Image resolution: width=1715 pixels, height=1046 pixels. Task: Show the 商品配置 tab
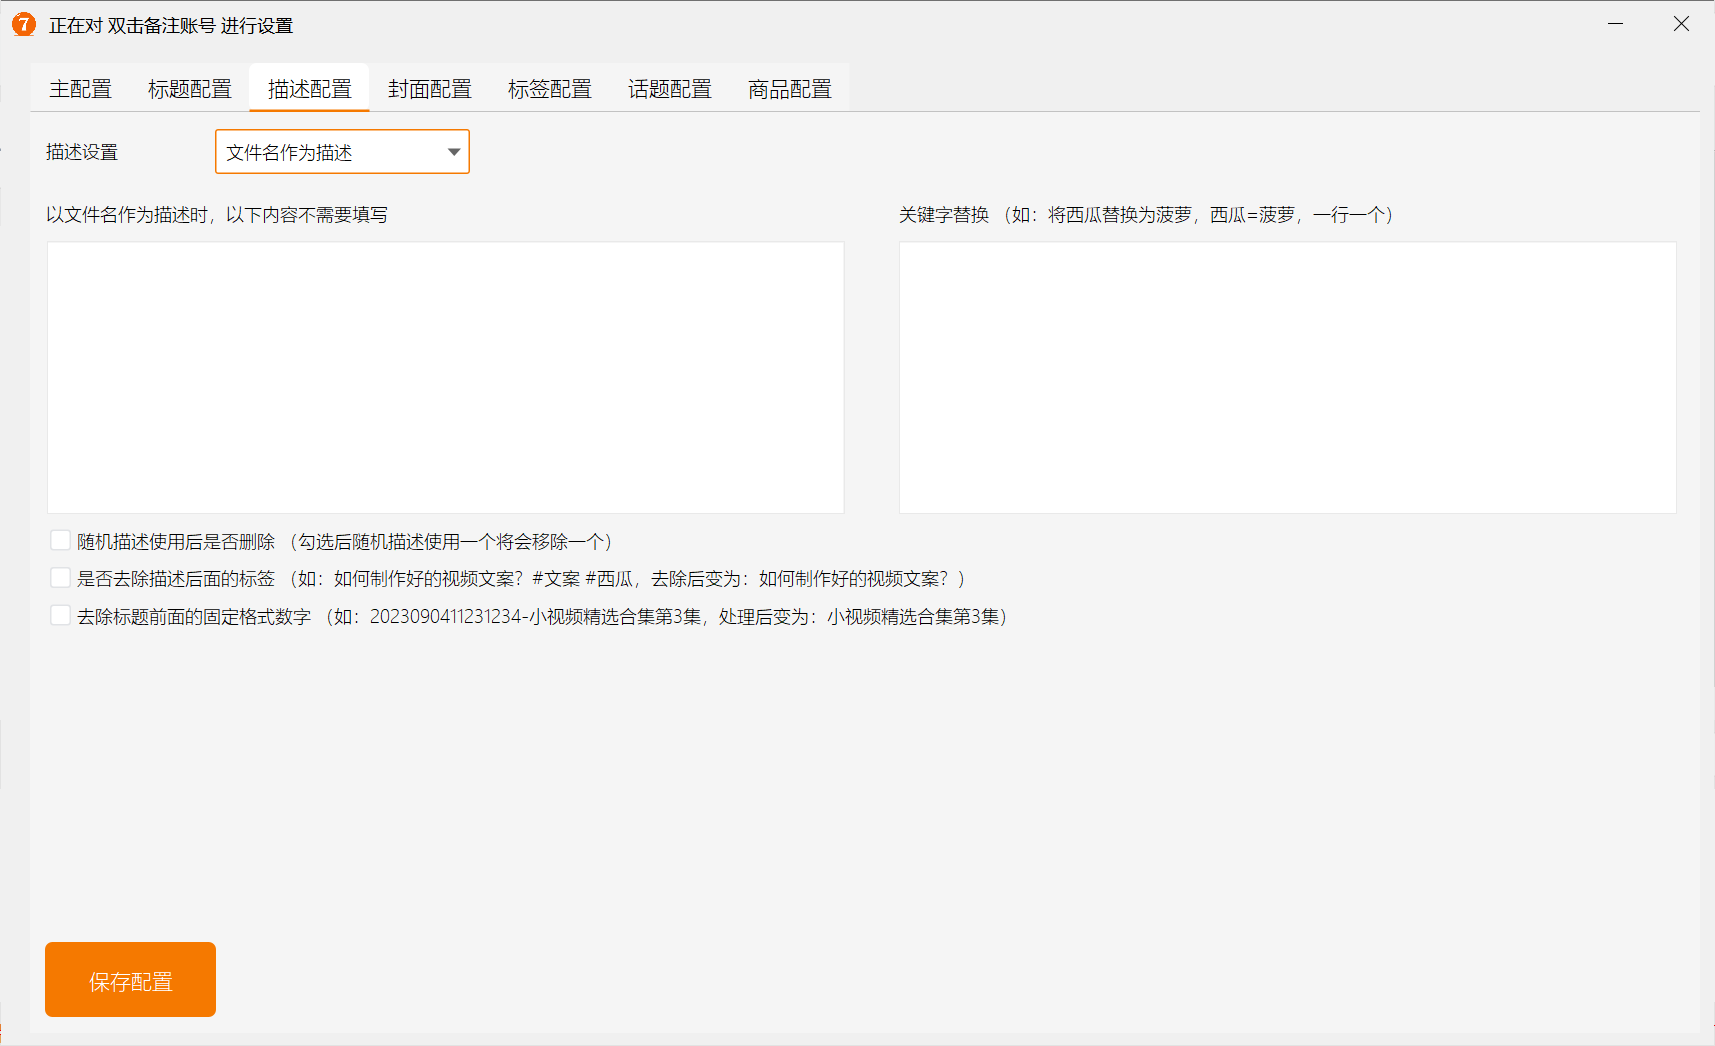(x=789, y=89)
